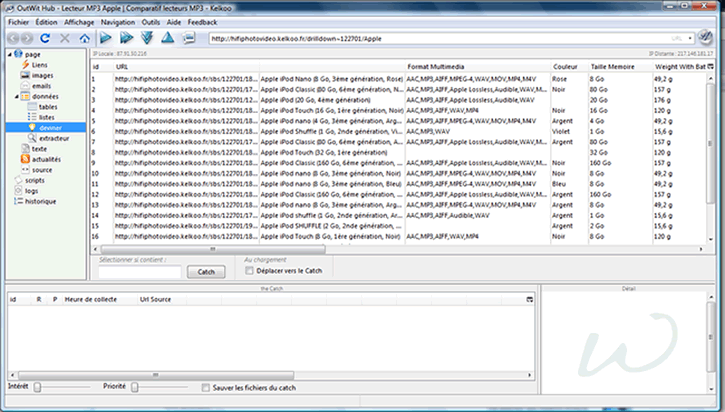
Task: Click the downward Dig arrow icon
Action: click(x=147, y=38)
